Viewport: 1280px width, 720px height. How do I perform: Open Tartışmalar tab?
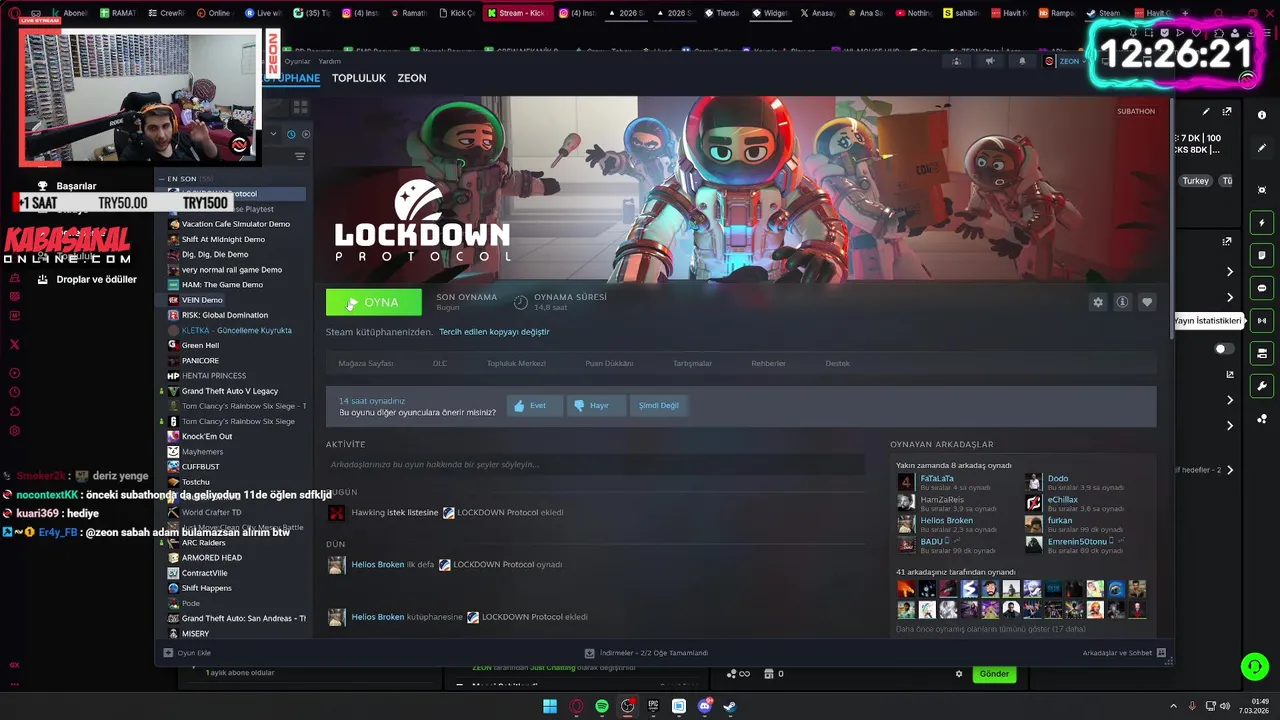click(692, 363)
